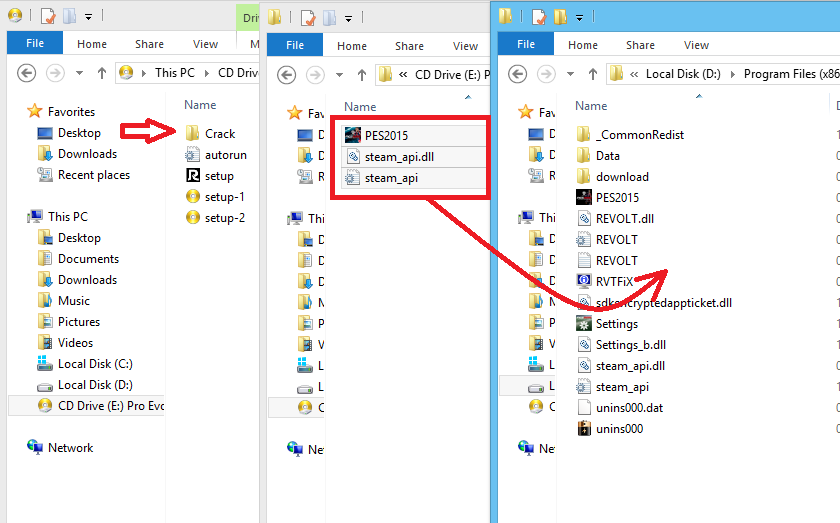840x523 pixels.
Task: Select the RVTFiX file
Action: point(605,281)
